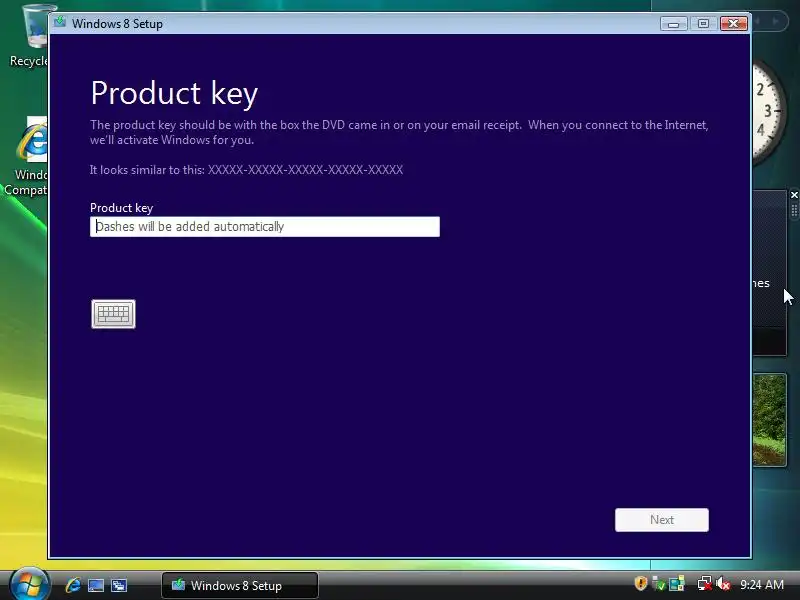
Task: Click the sidebar clock gadget
Action: [x=768, y=111]
